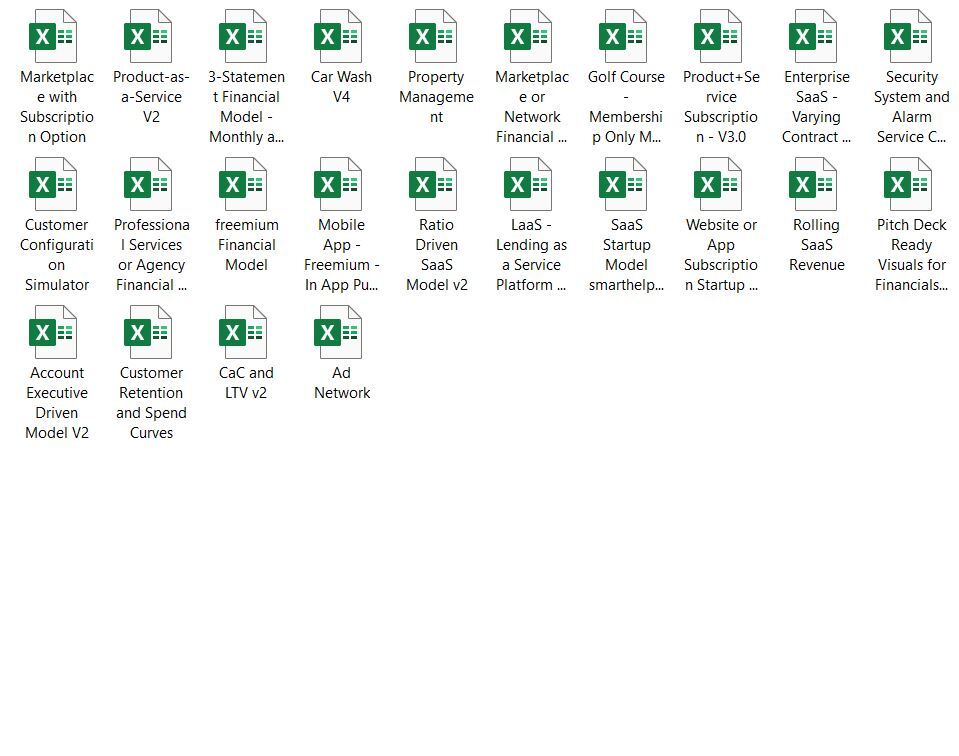959x756 pixels.
Task: Select the Customer Configuration Simulator file
Action: pos(56,185)
